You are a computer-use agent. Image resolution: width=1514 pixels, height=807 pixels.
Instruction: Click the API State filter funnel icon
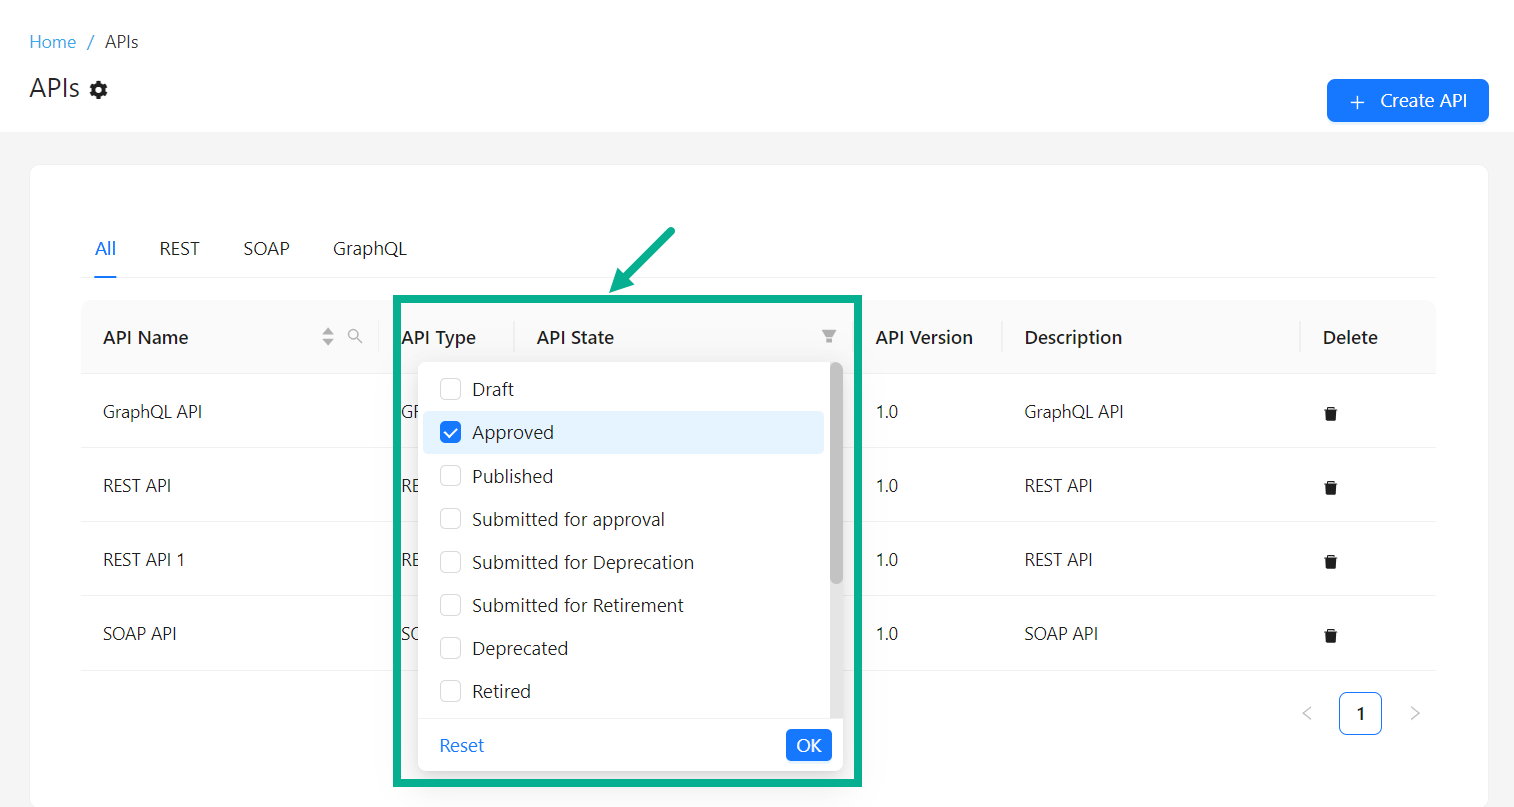(x=829, y=336)
